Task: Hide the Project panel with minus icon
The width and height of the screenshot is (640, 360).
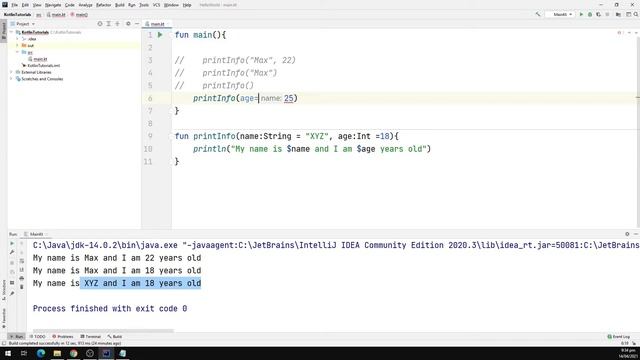Action: 137,24
